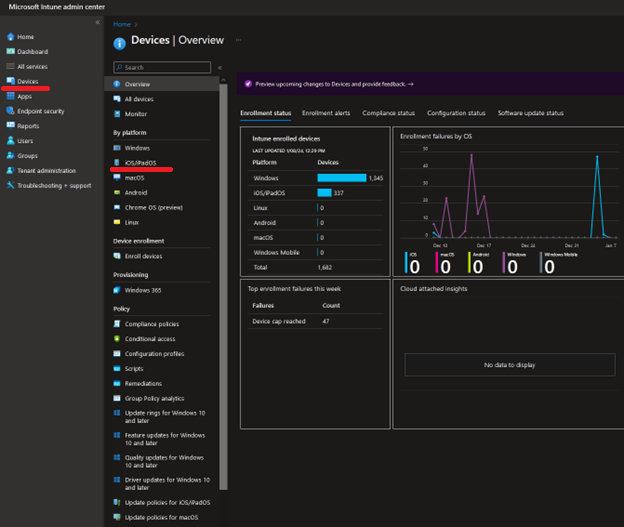
Task: Switch to Enrollment alerts tab
Action: click(326, 113)
